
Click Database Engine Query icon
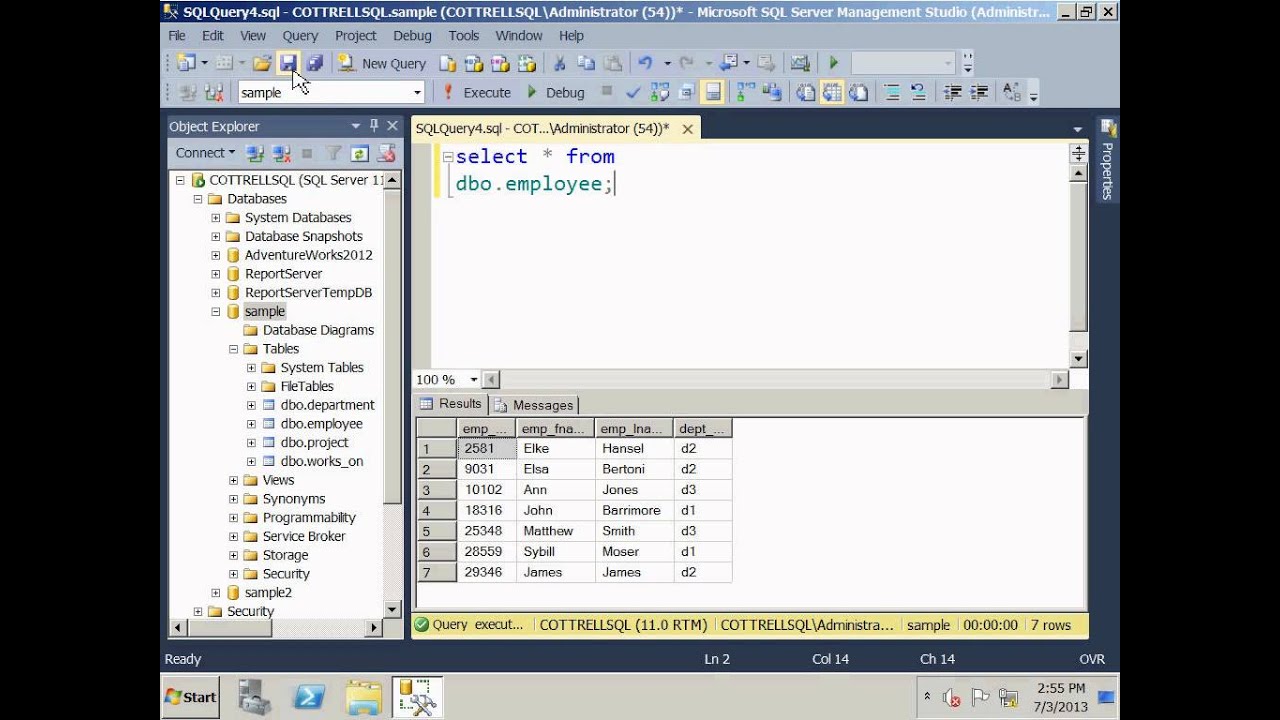pos(448,63)
